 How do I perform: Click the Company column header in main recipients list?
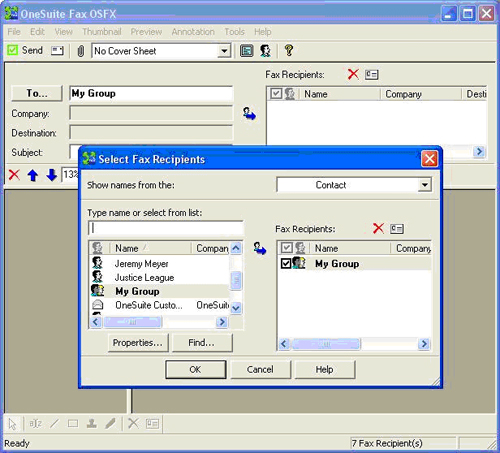point(421,94)
